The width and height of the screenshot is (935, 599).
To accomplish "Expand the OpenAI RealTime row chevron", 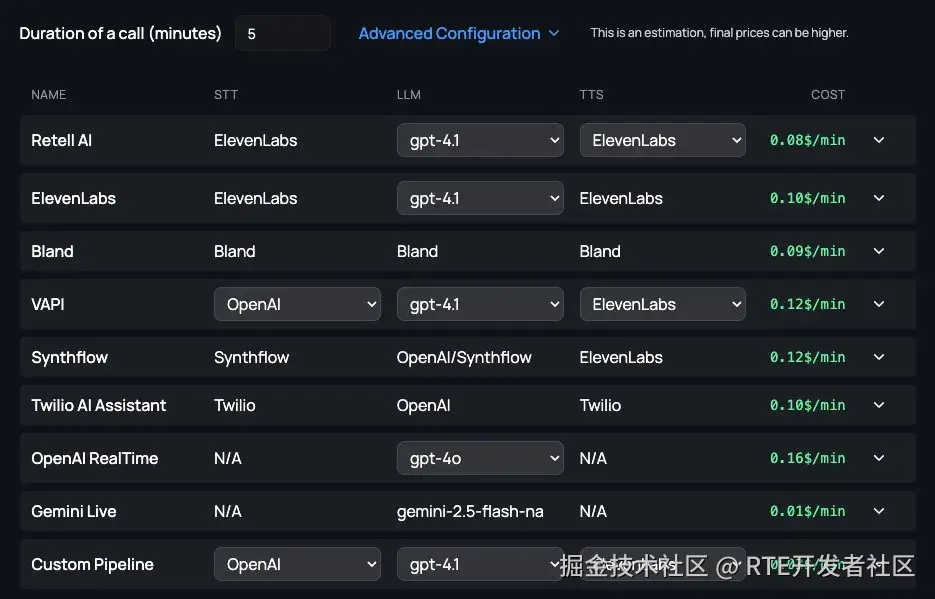I will [x=879, y=458].
